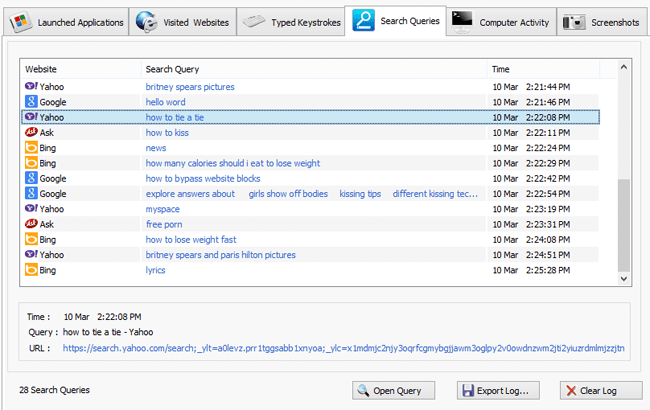Sort by the Time column header
This screenshot has height=410, width=650.
pos(543,69)
